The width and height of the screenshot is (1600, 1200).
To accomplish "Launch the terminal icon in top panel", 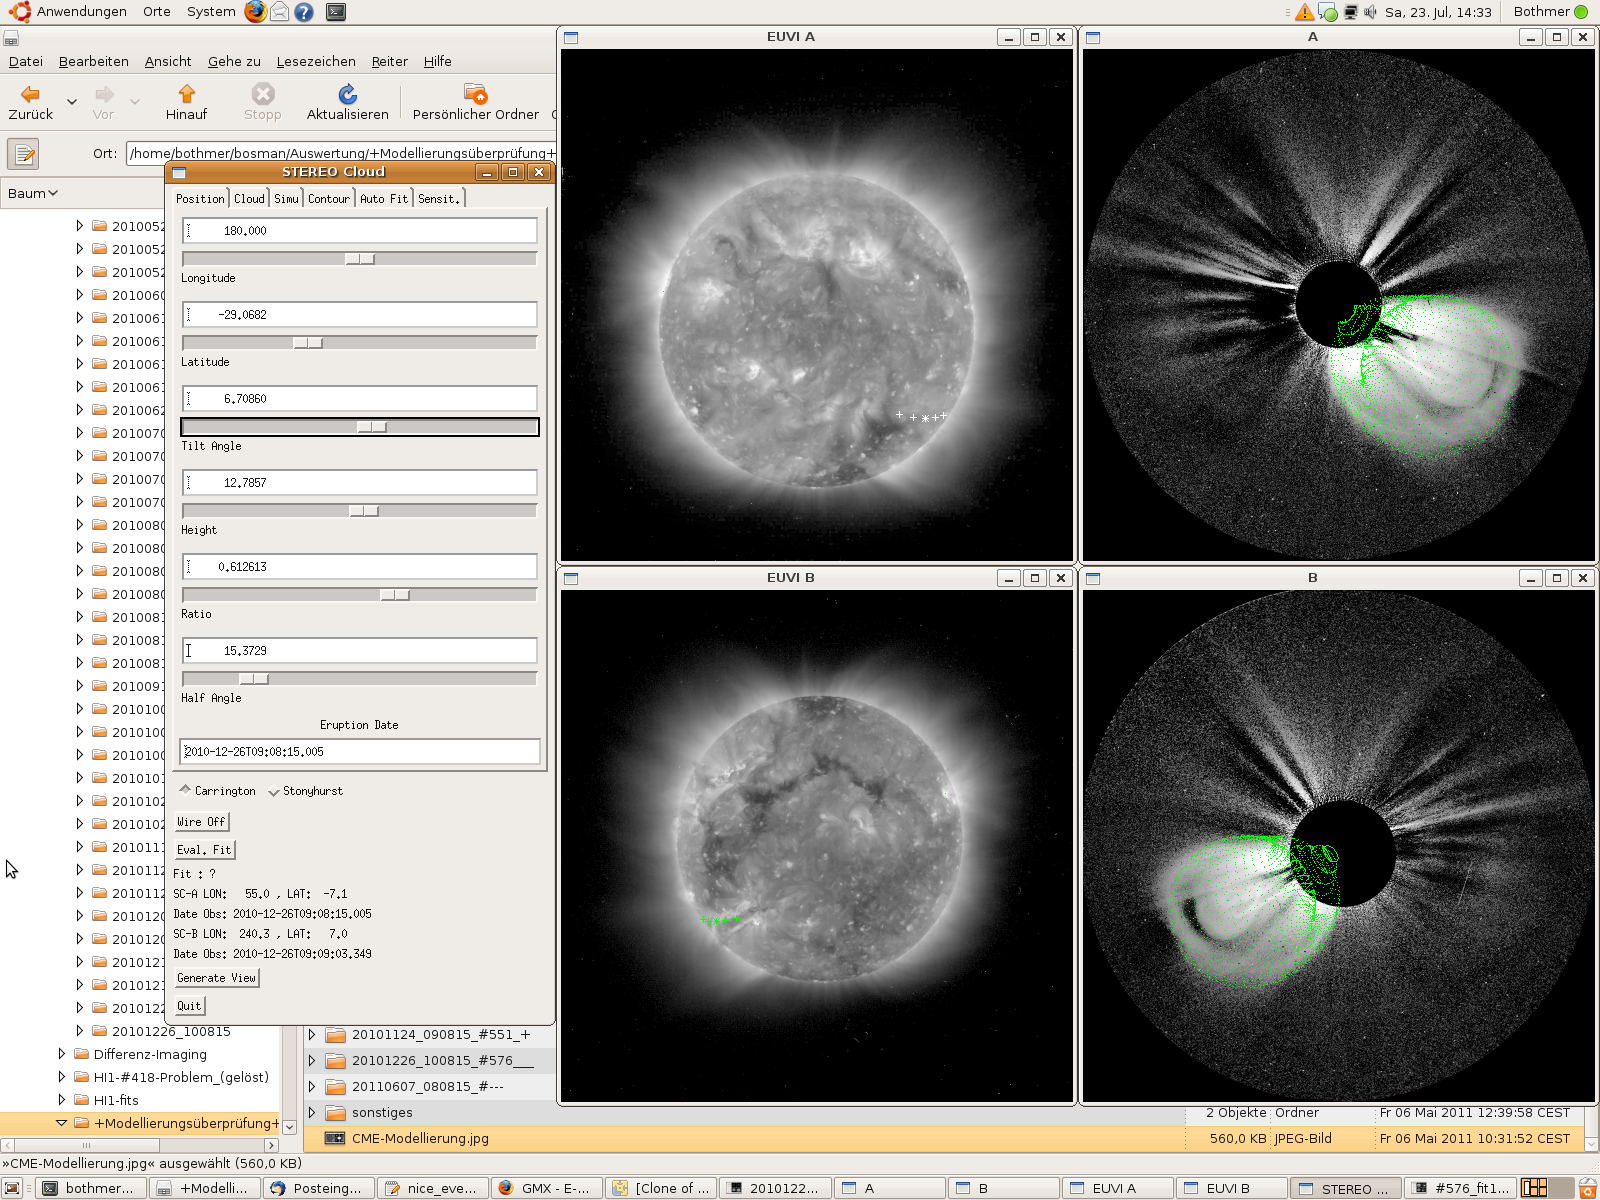I will click(x=336, y=12).
